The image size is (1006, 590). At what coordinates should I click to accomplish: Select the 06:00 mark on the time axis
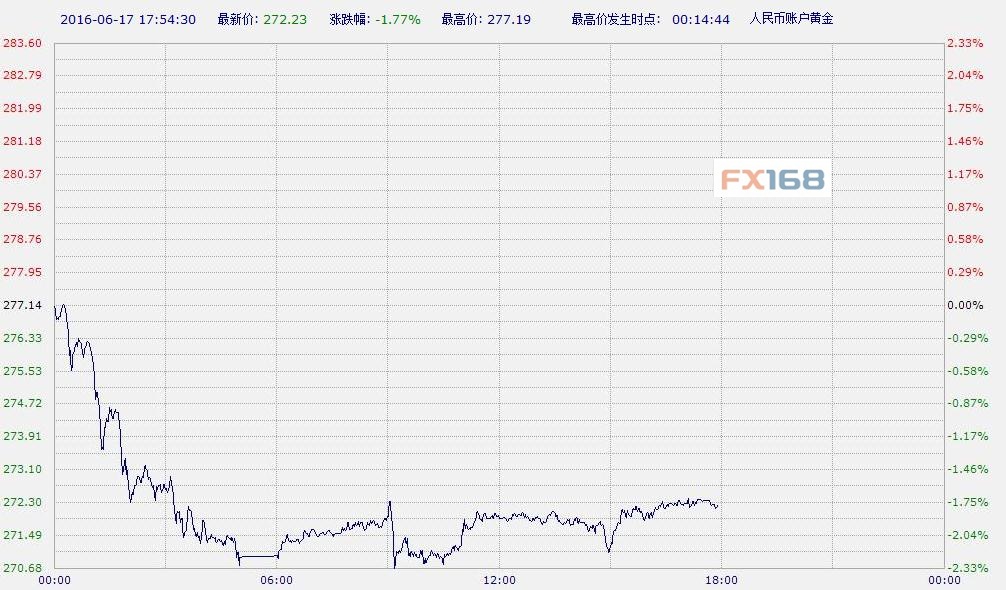pos(277,578)
